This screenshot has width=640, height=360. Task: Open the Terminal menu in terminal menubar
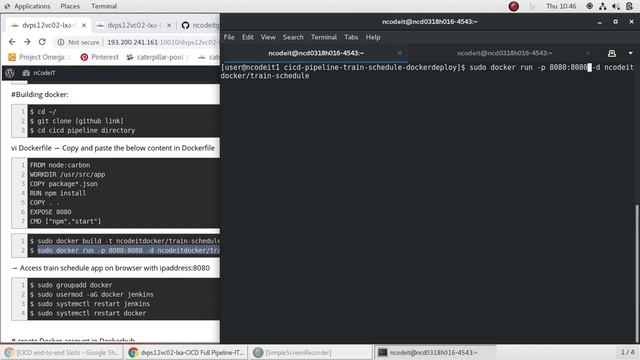(x=324, y=37)
